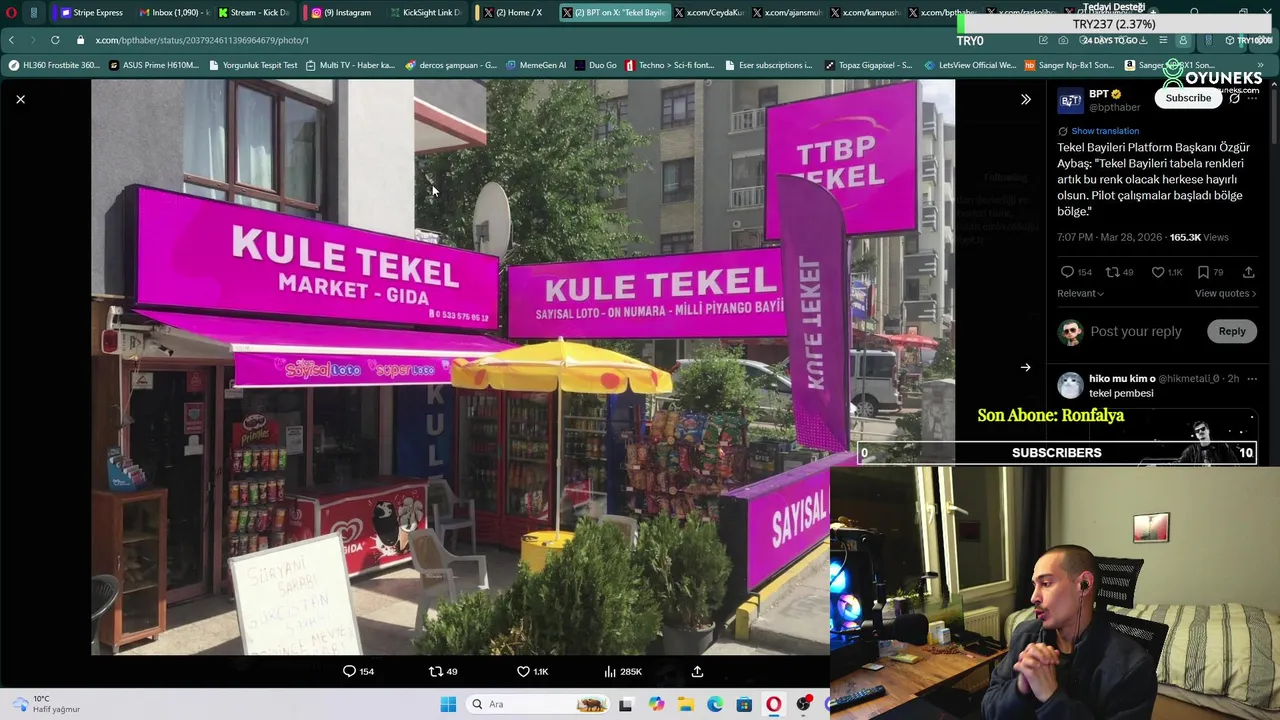Reply via comment icon showing 154 in sidebar

pos(1076,272)
